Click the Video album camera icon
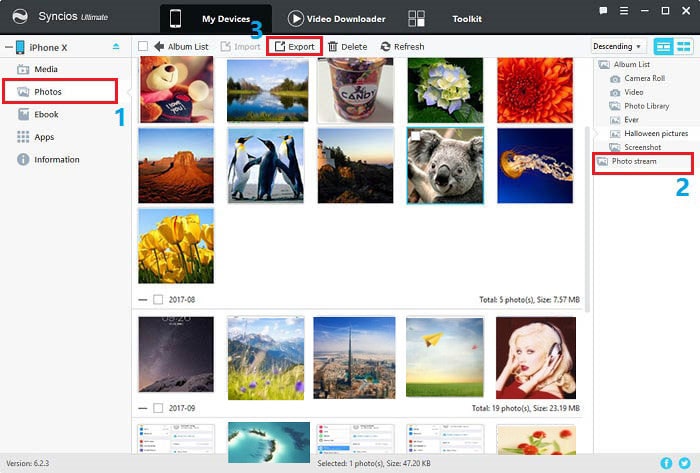The height and width of the screenshot is (473, 700). tap(615, 92)
